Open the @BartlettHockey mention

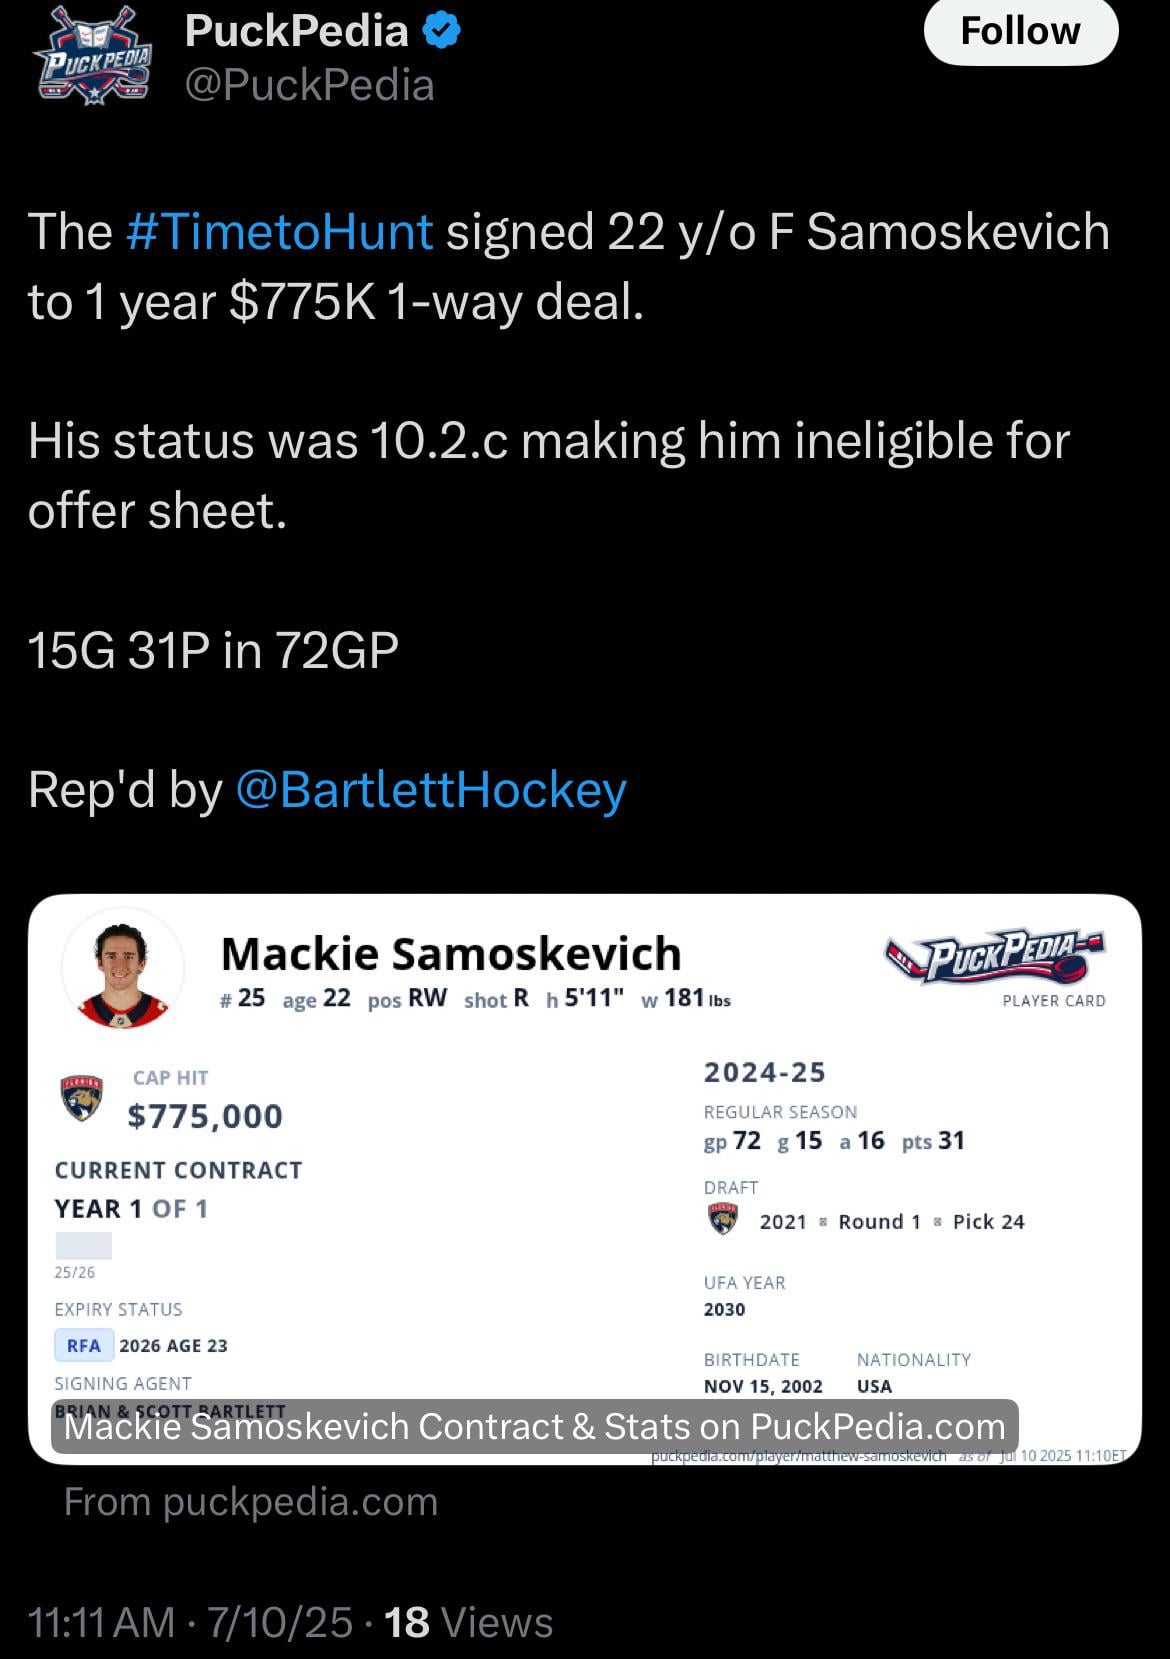(x=431, y=790)
